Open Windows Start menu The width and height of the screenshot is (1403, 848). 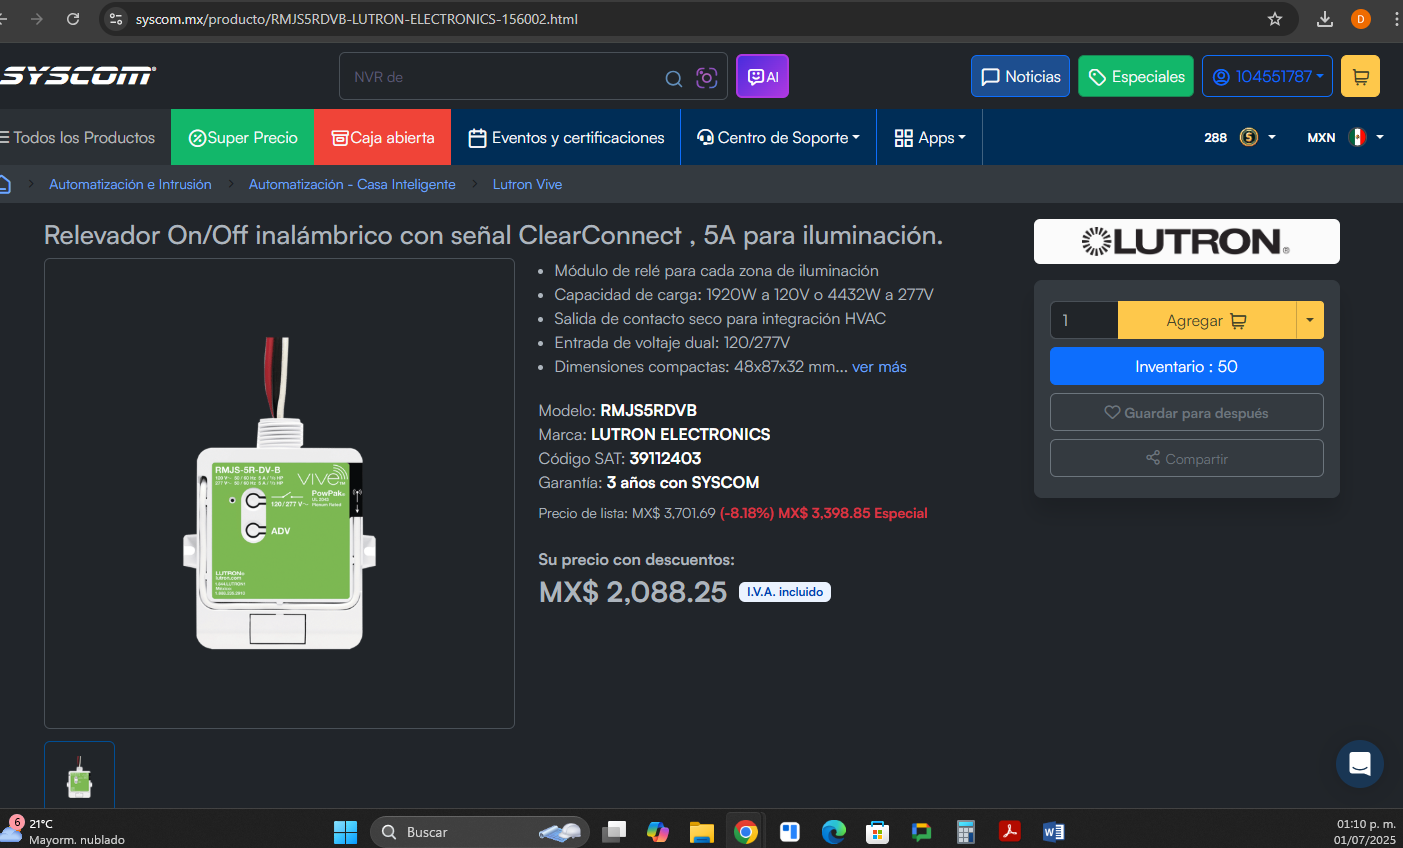pyautogui.click(x=345, y=832)
